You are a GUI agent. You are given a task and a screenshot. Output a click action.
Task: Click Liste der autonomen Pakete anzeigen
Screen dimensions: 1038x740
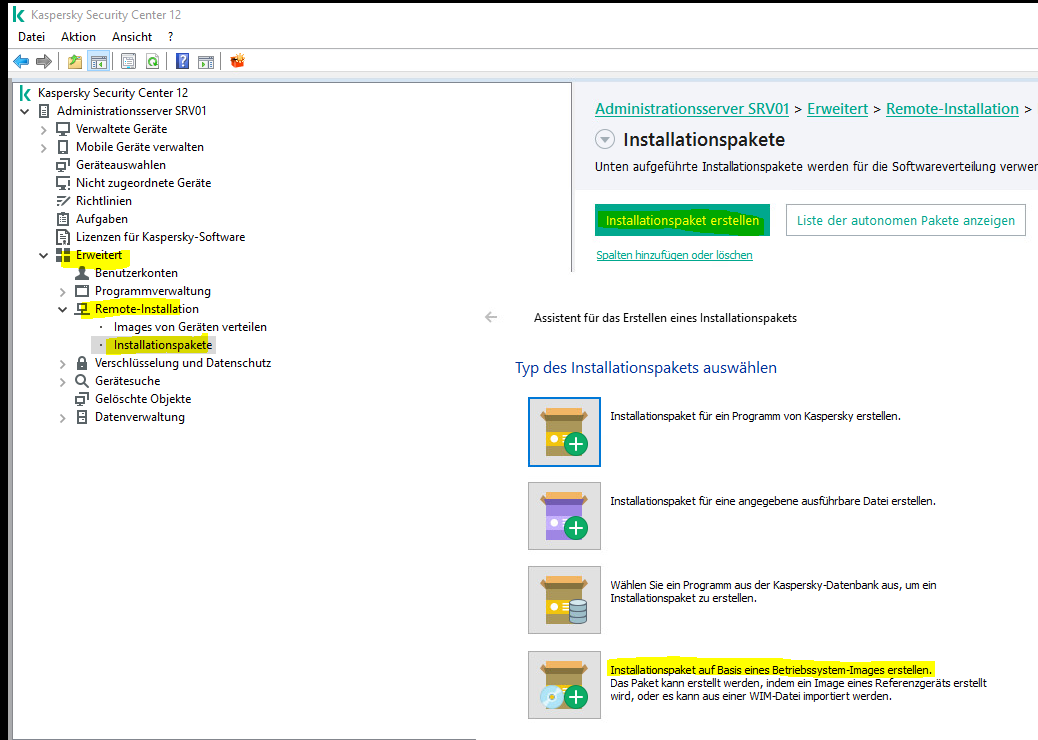click(x=906, y=220)
